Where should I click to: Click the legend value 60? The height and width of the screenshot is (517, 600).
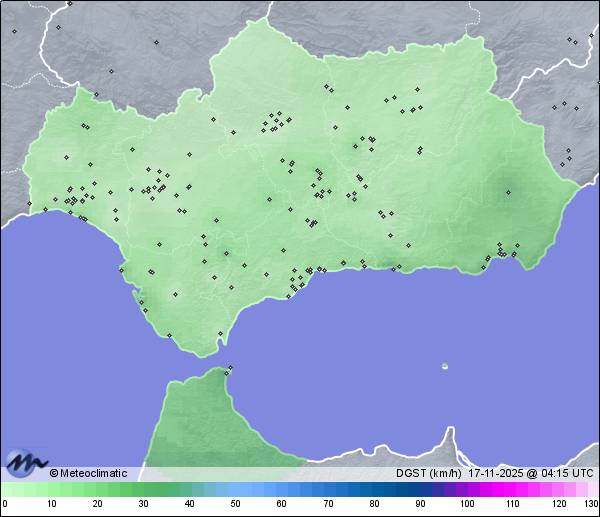point(281,504)
